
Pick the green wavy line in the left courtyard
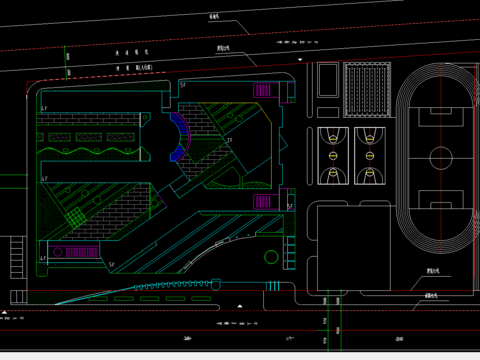tap(88, 152)
